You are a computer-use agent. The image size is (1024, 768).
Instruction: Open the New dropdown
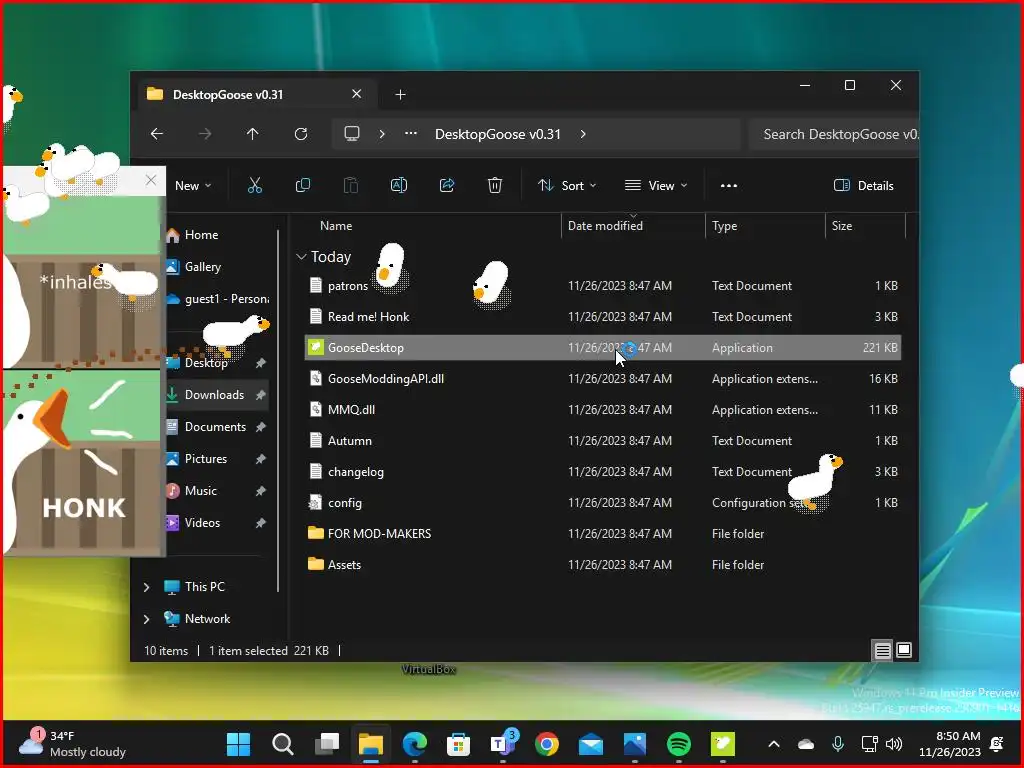coord(193,185)
